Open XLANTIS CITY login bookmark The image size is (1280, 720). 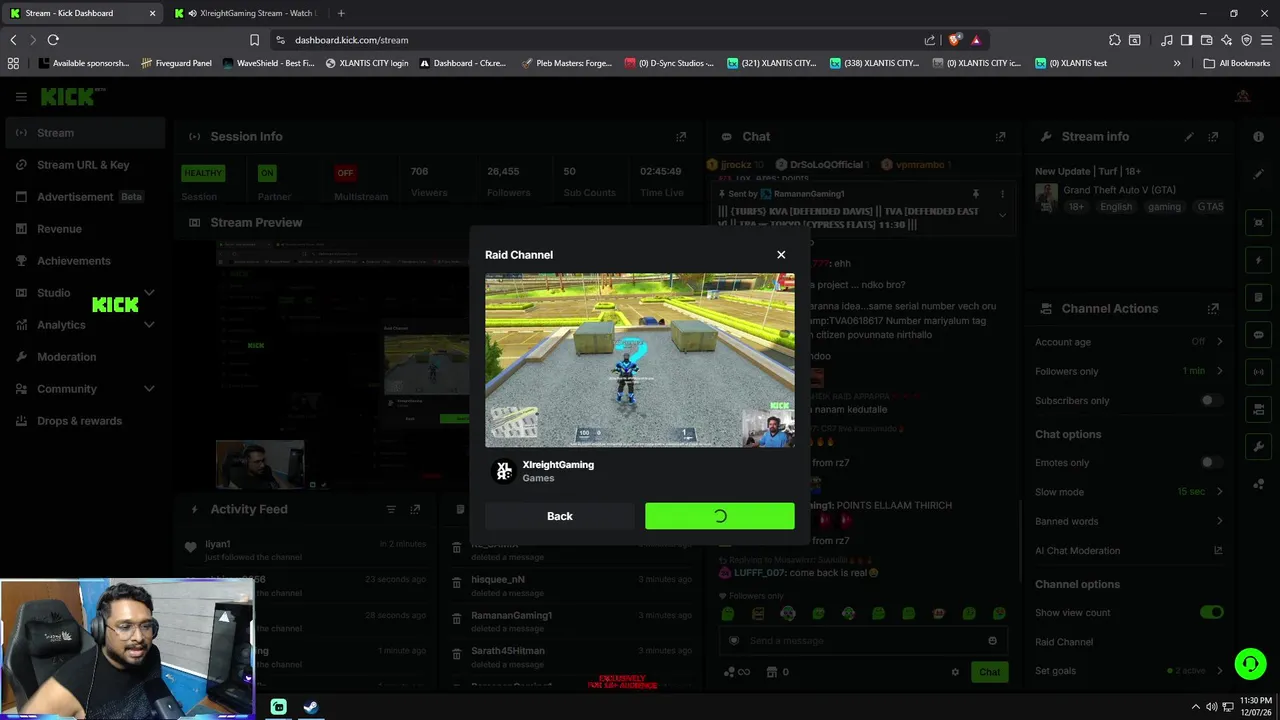[367, 63]
